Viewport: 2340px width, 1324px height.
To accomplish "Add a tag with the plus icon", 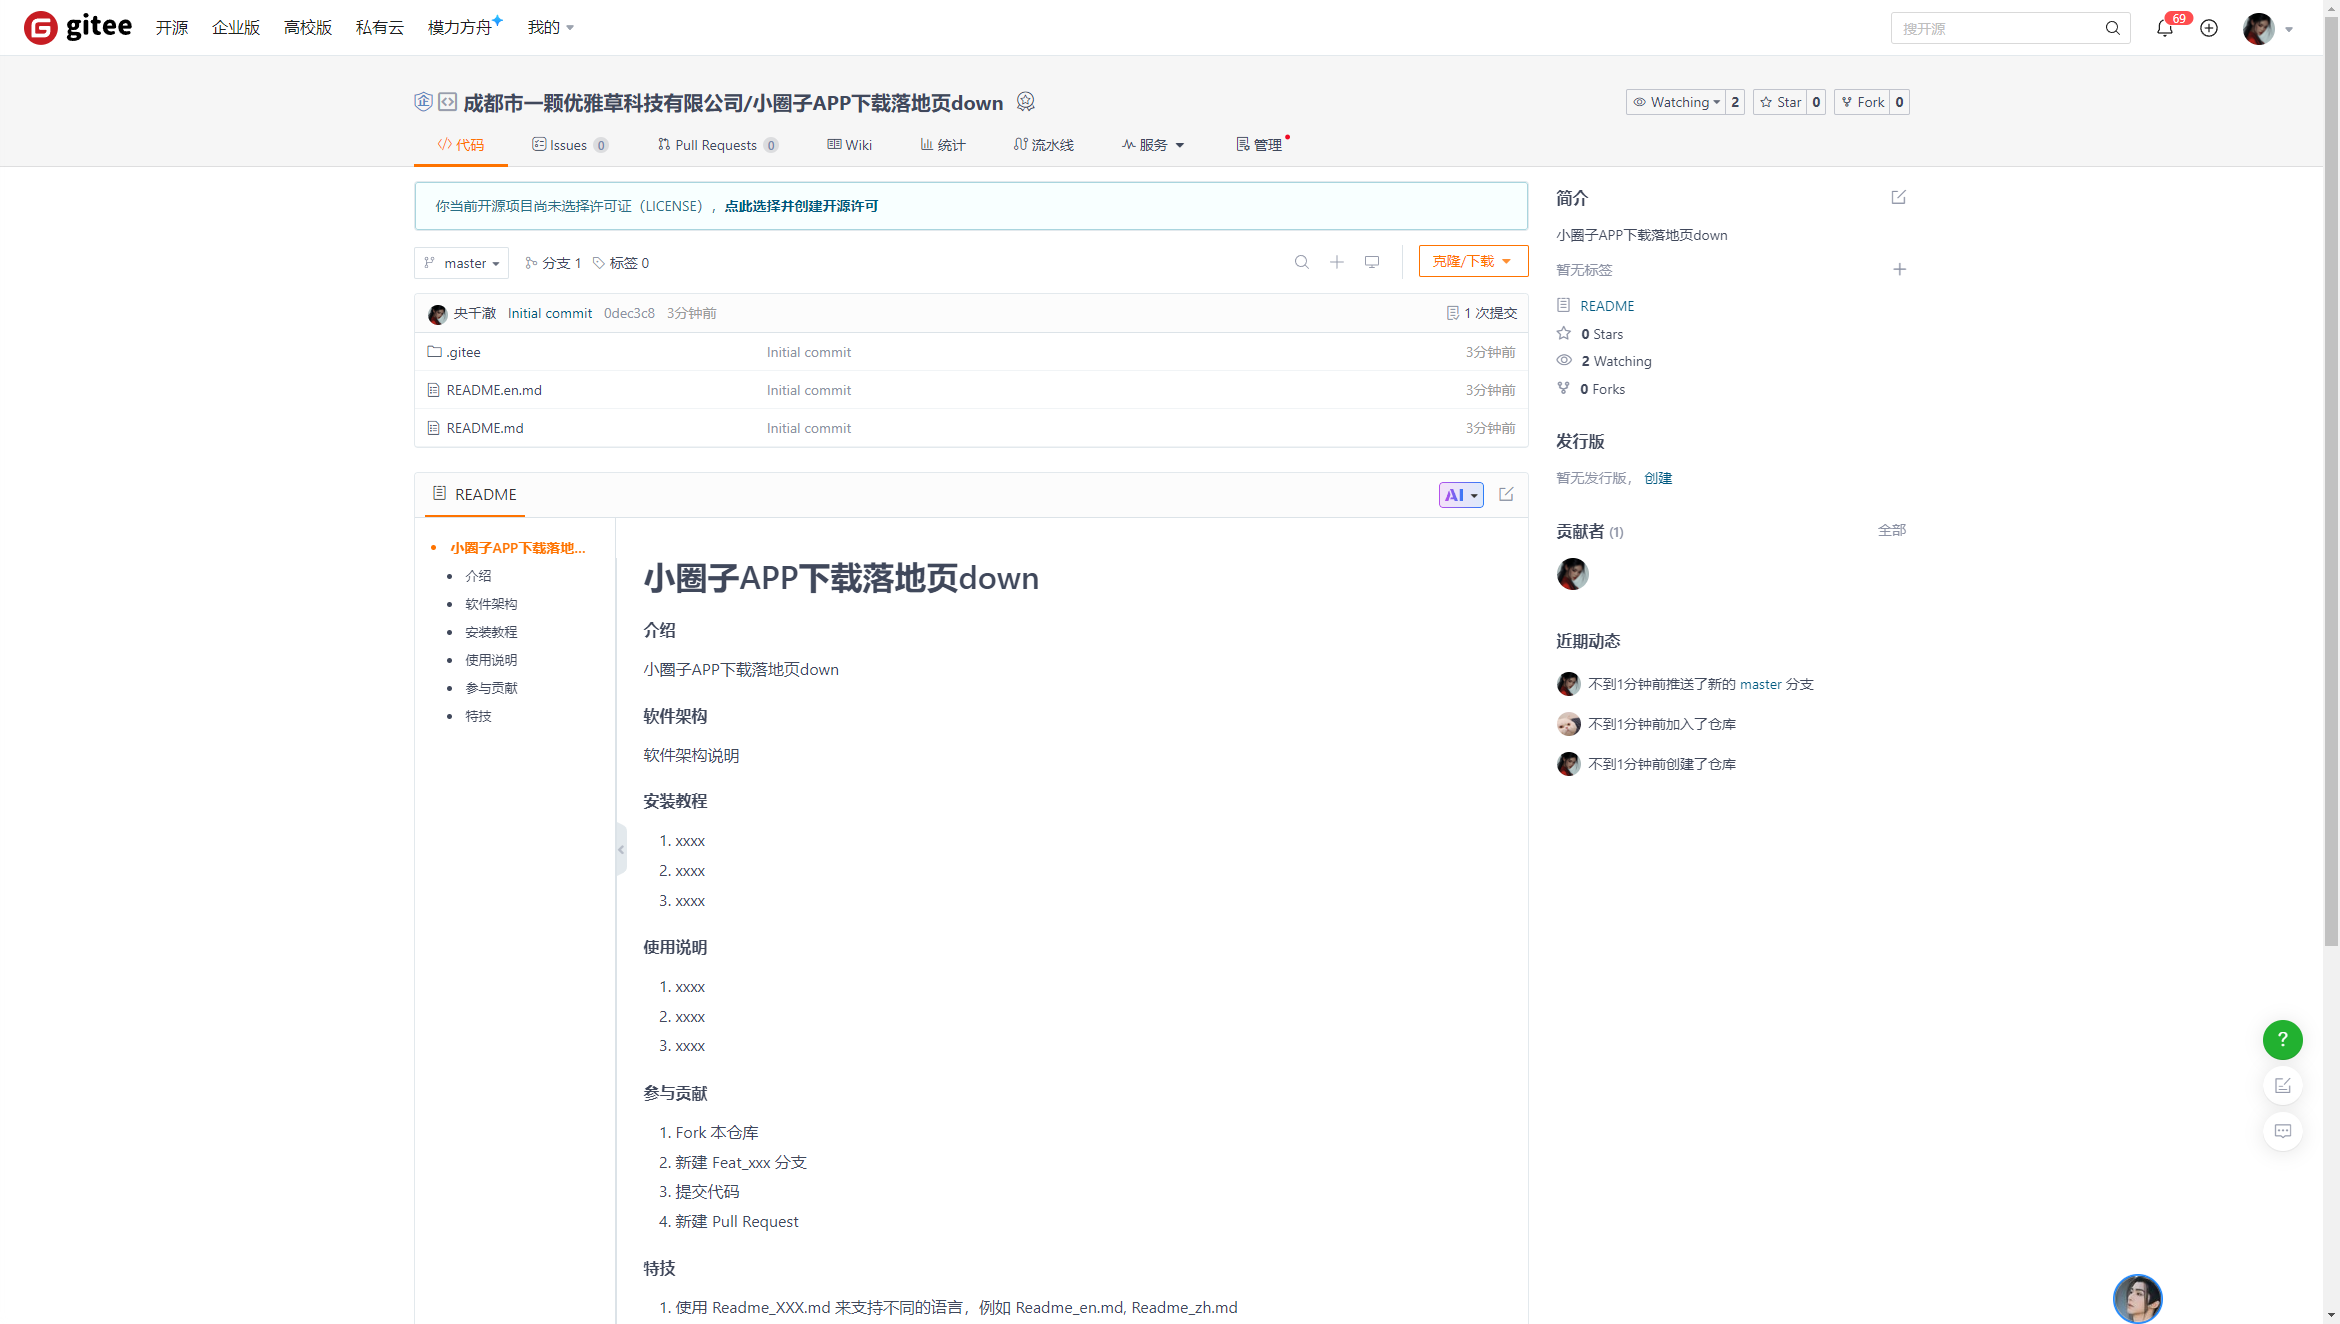I will tap(1899, 269).
